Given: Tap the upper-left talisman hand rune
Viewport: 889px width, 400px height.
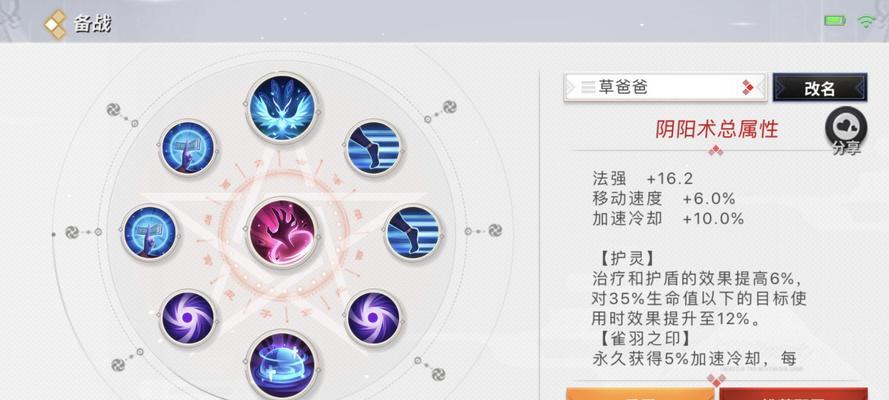Looking at the screenshot, I should (187, 147).
